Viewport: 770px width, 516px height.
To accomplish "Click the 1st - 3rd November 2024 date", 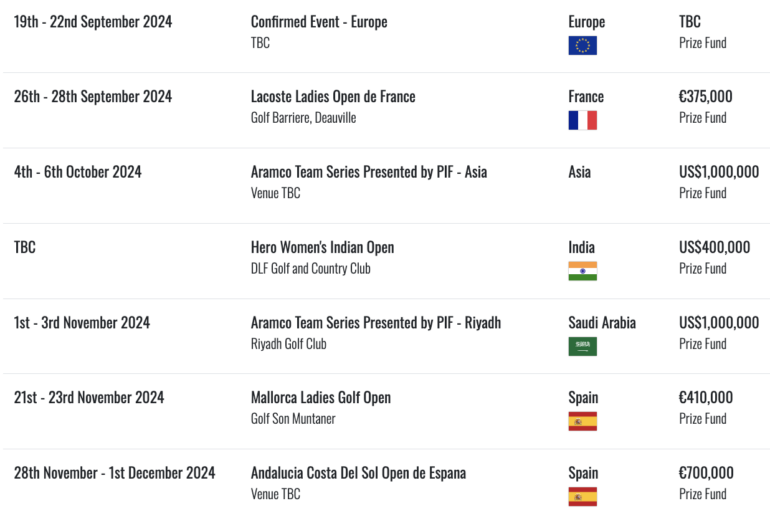I will pos(82,323).
